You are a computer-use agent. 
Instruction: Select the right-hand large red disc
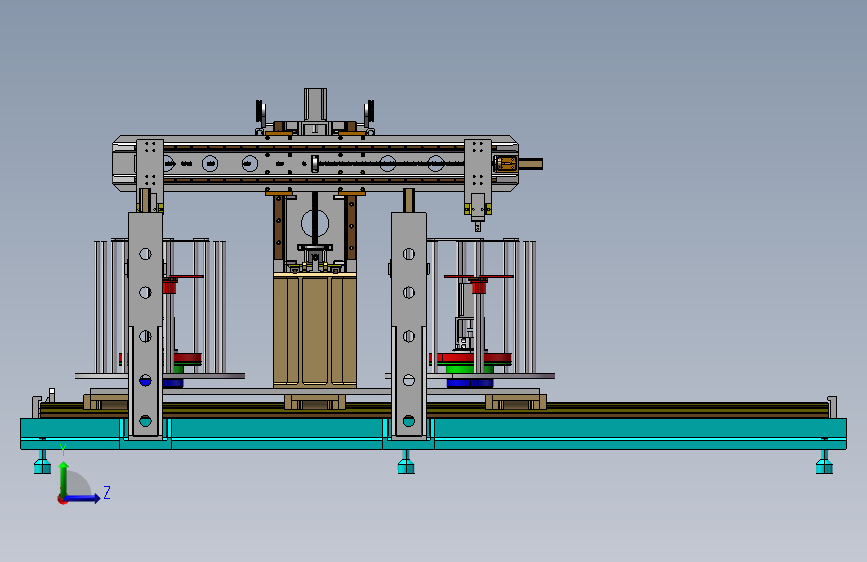471,358
